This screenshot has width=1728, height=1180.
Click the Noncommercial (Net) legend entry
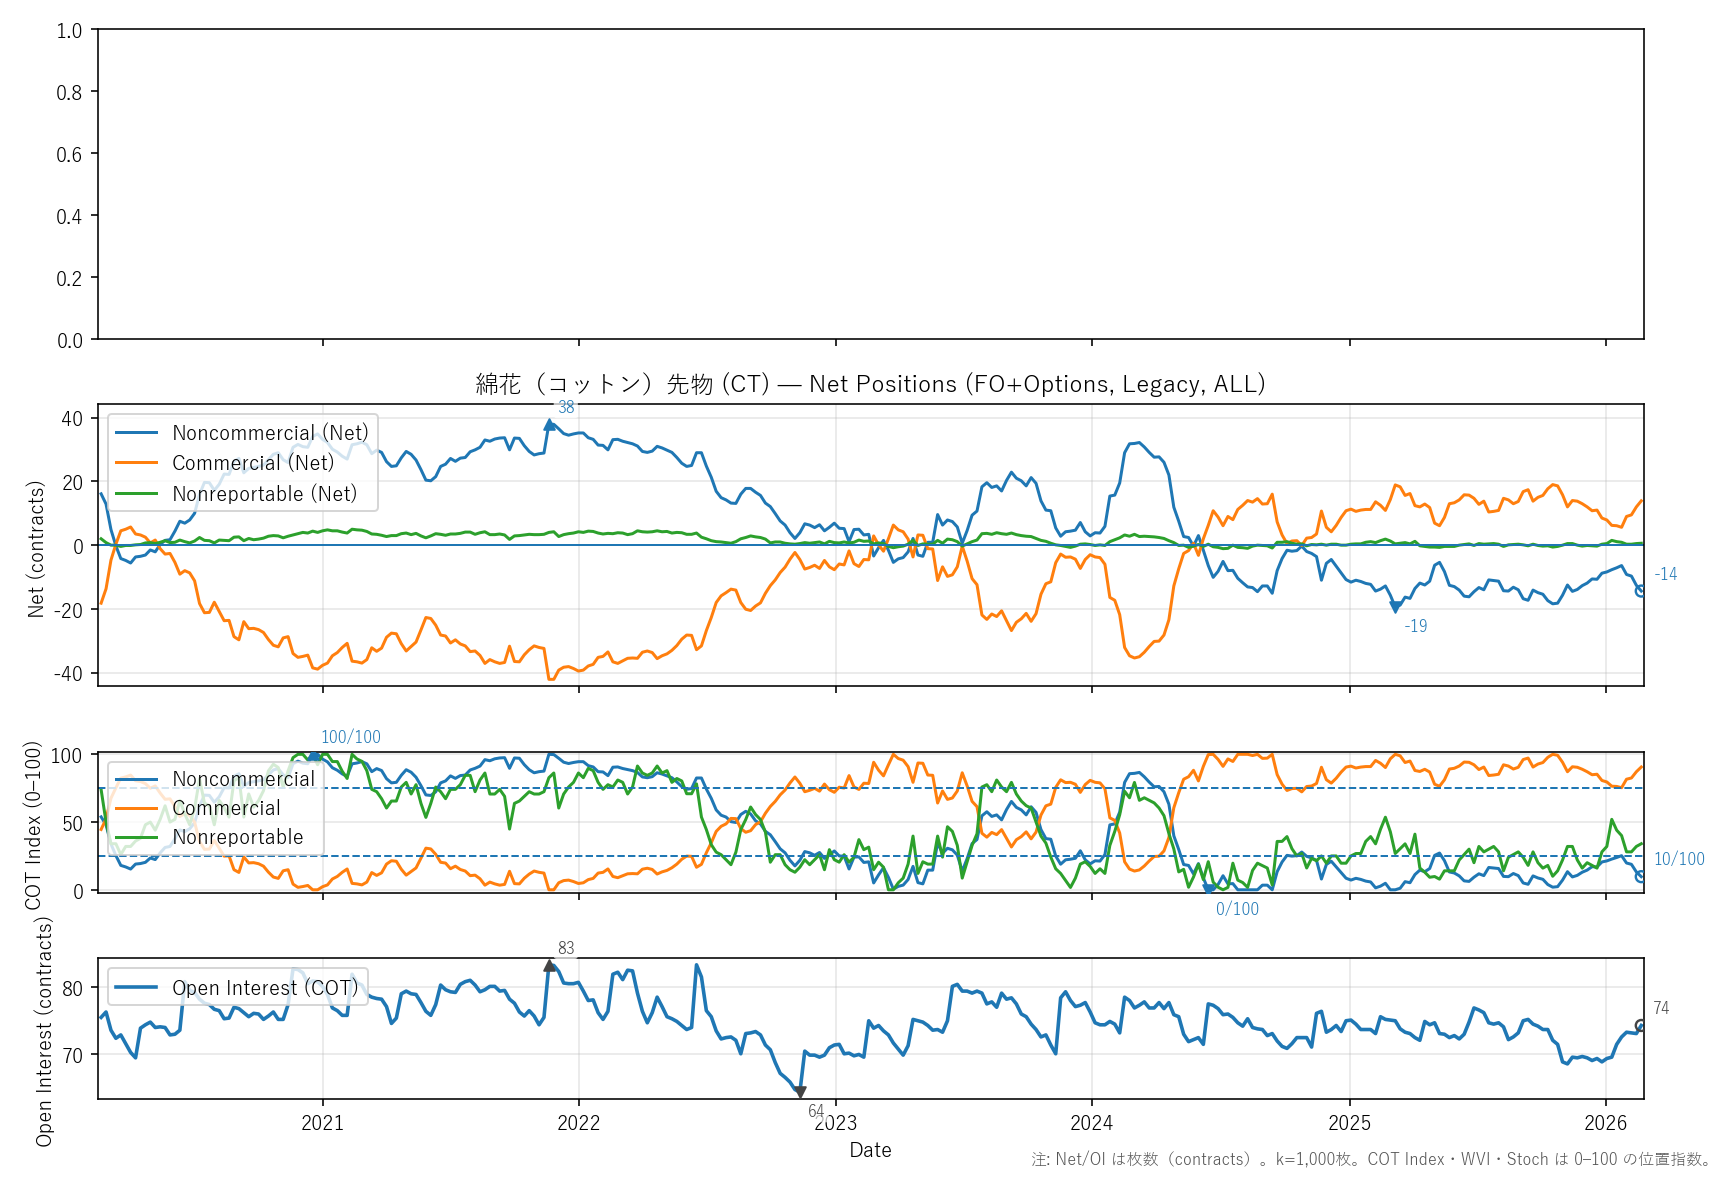pyautogui.click(x=270, y=433)
